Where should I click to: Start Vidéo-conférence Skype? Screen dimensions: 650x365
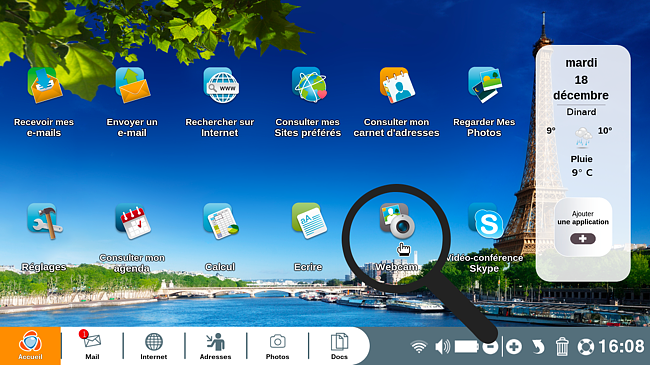pos(485,221)
